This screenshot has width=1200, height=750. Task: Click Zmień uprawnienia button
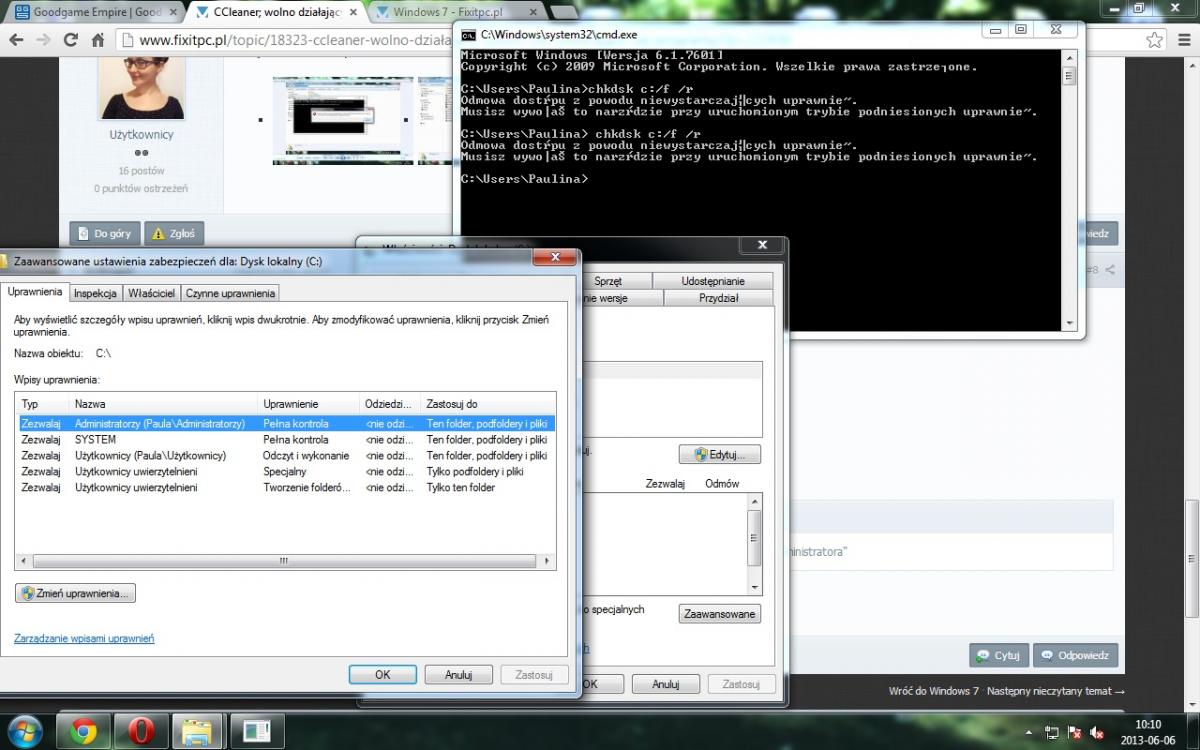tap(76, 593)
